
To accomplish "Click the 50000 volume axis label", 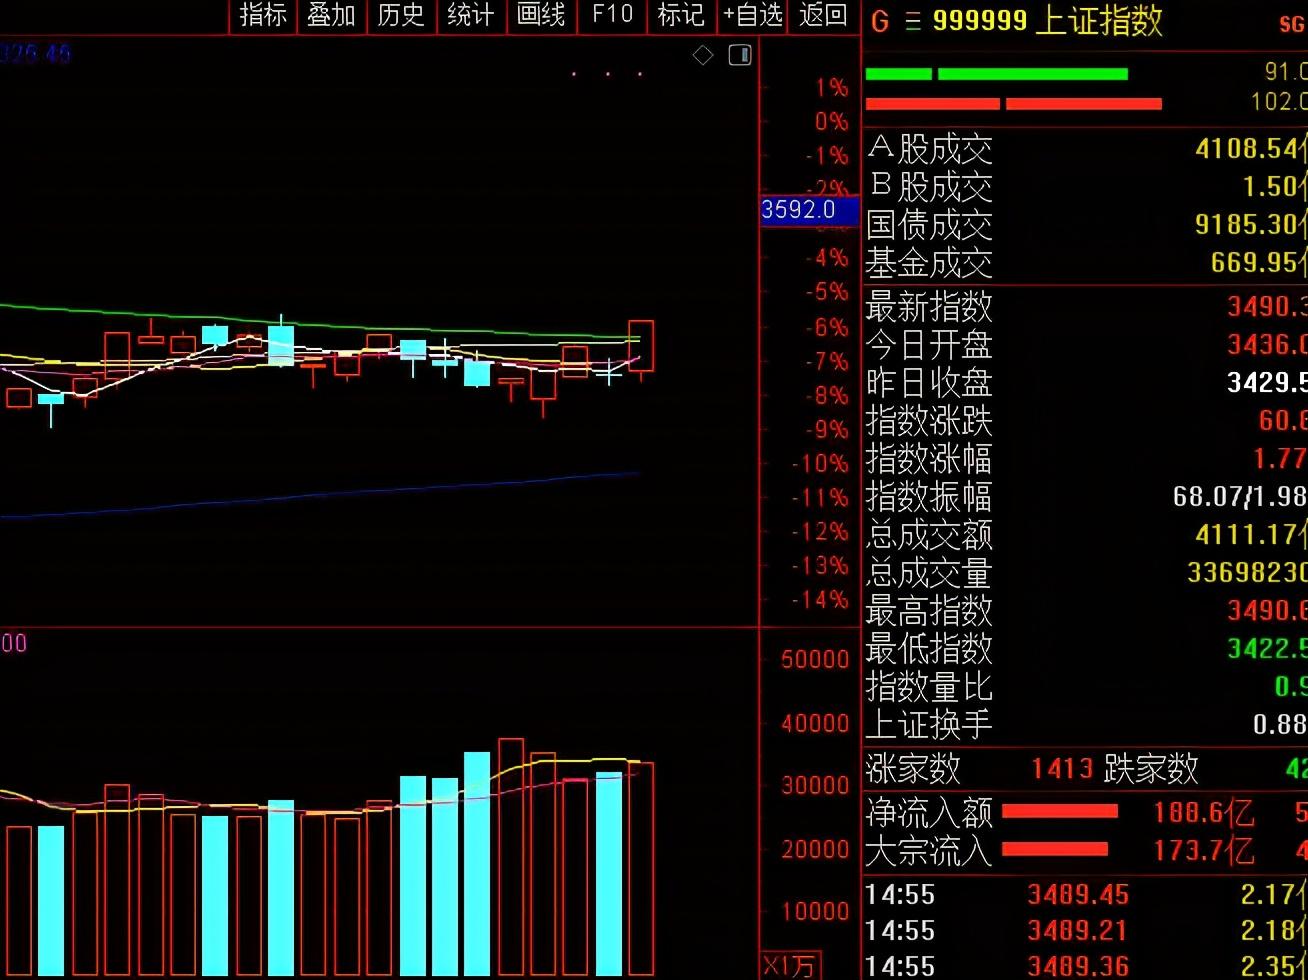I will (815, 659).
